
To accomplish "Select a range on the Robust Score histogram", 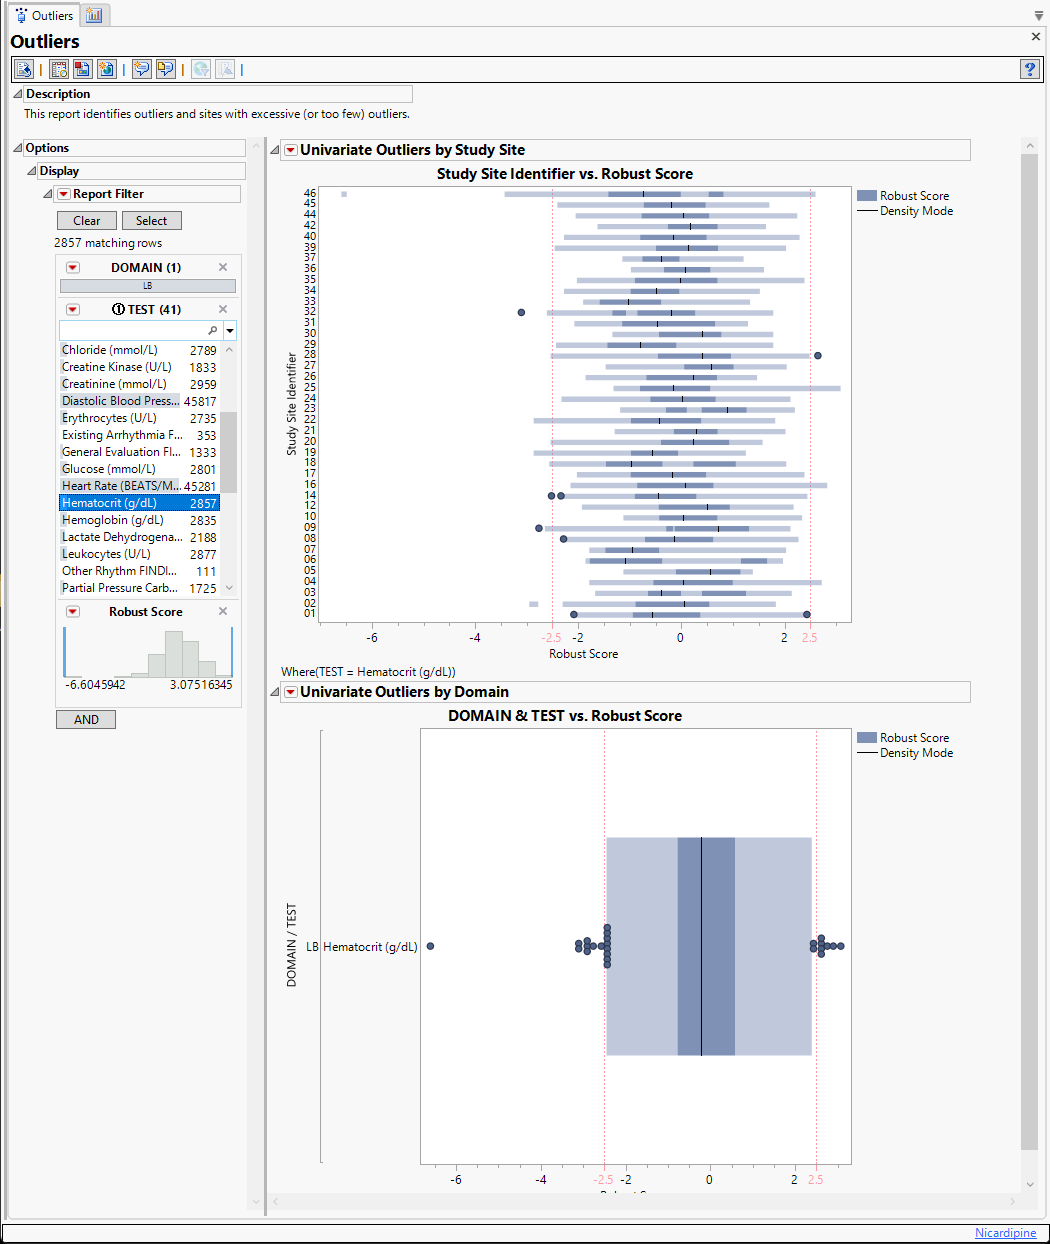I will [147, 652].
